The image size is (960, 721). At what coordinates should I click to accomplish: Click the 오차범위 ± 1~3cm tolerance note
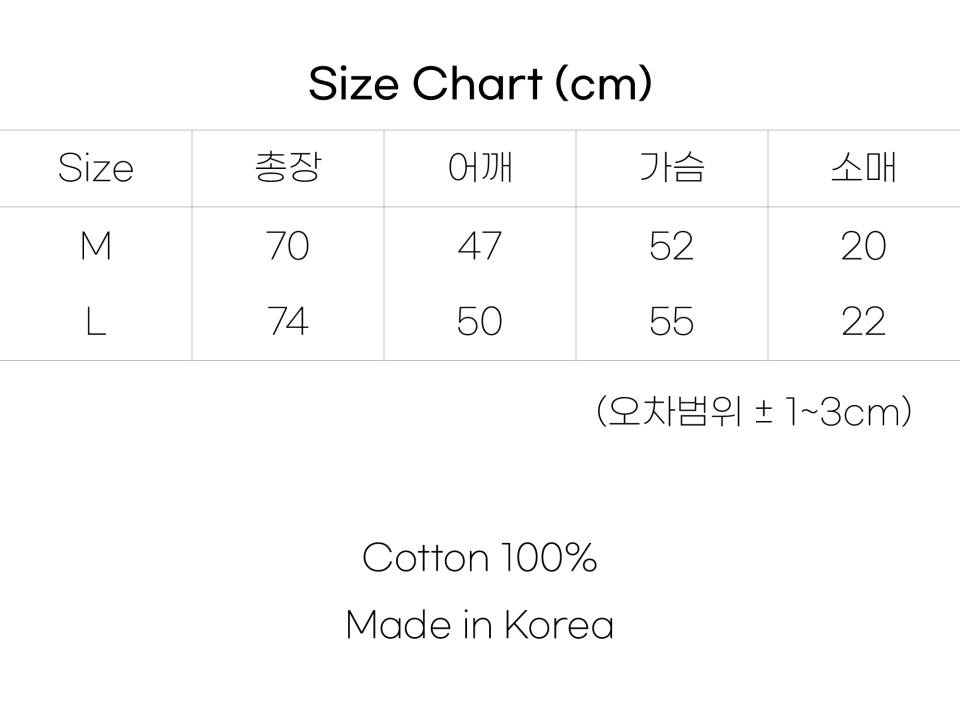click(754, 412)
